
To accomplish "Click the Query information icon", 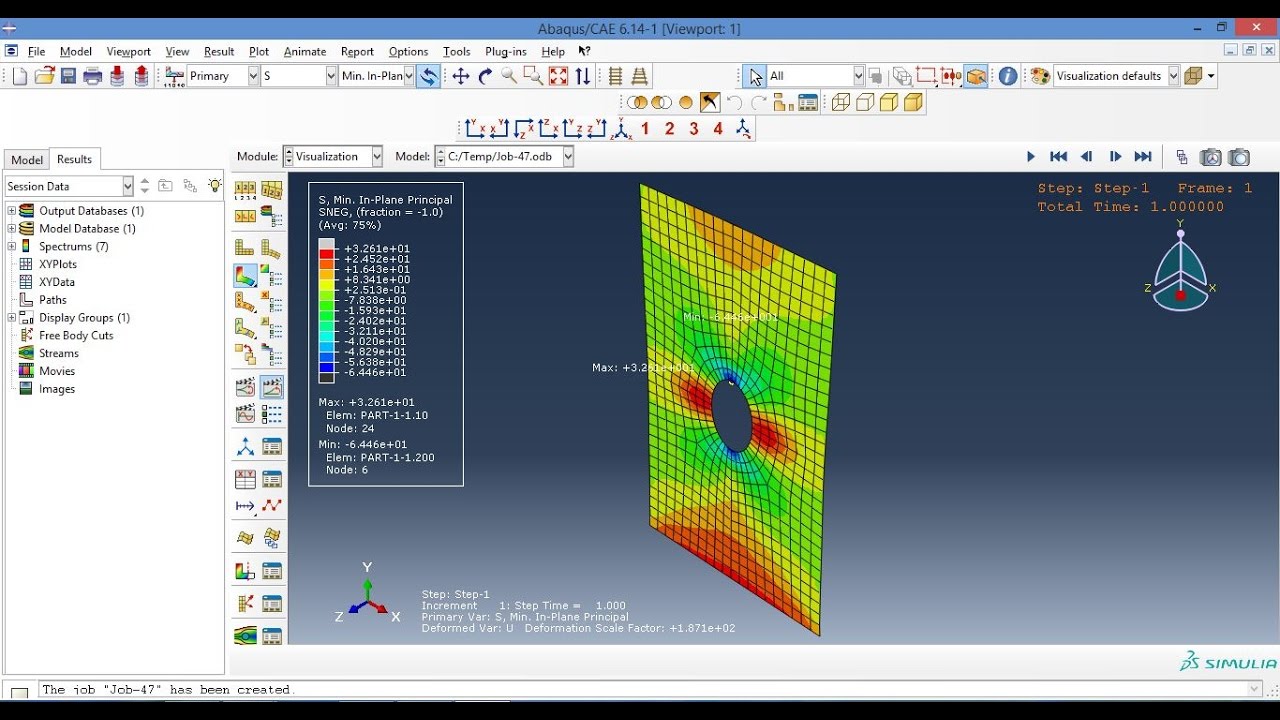I will coord(1008,76).
